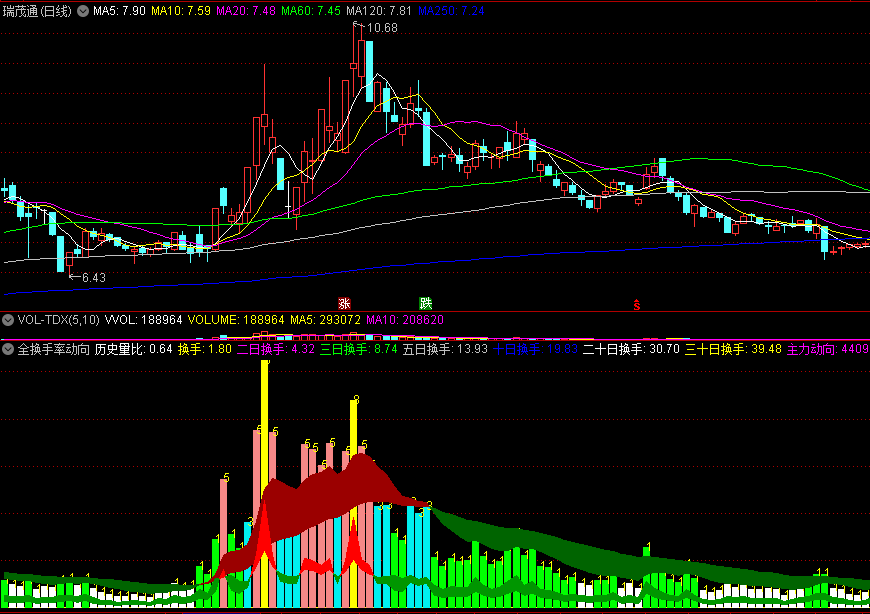
Task: Click the MA250: 7.24 label
Action: (x=451, y=11)
